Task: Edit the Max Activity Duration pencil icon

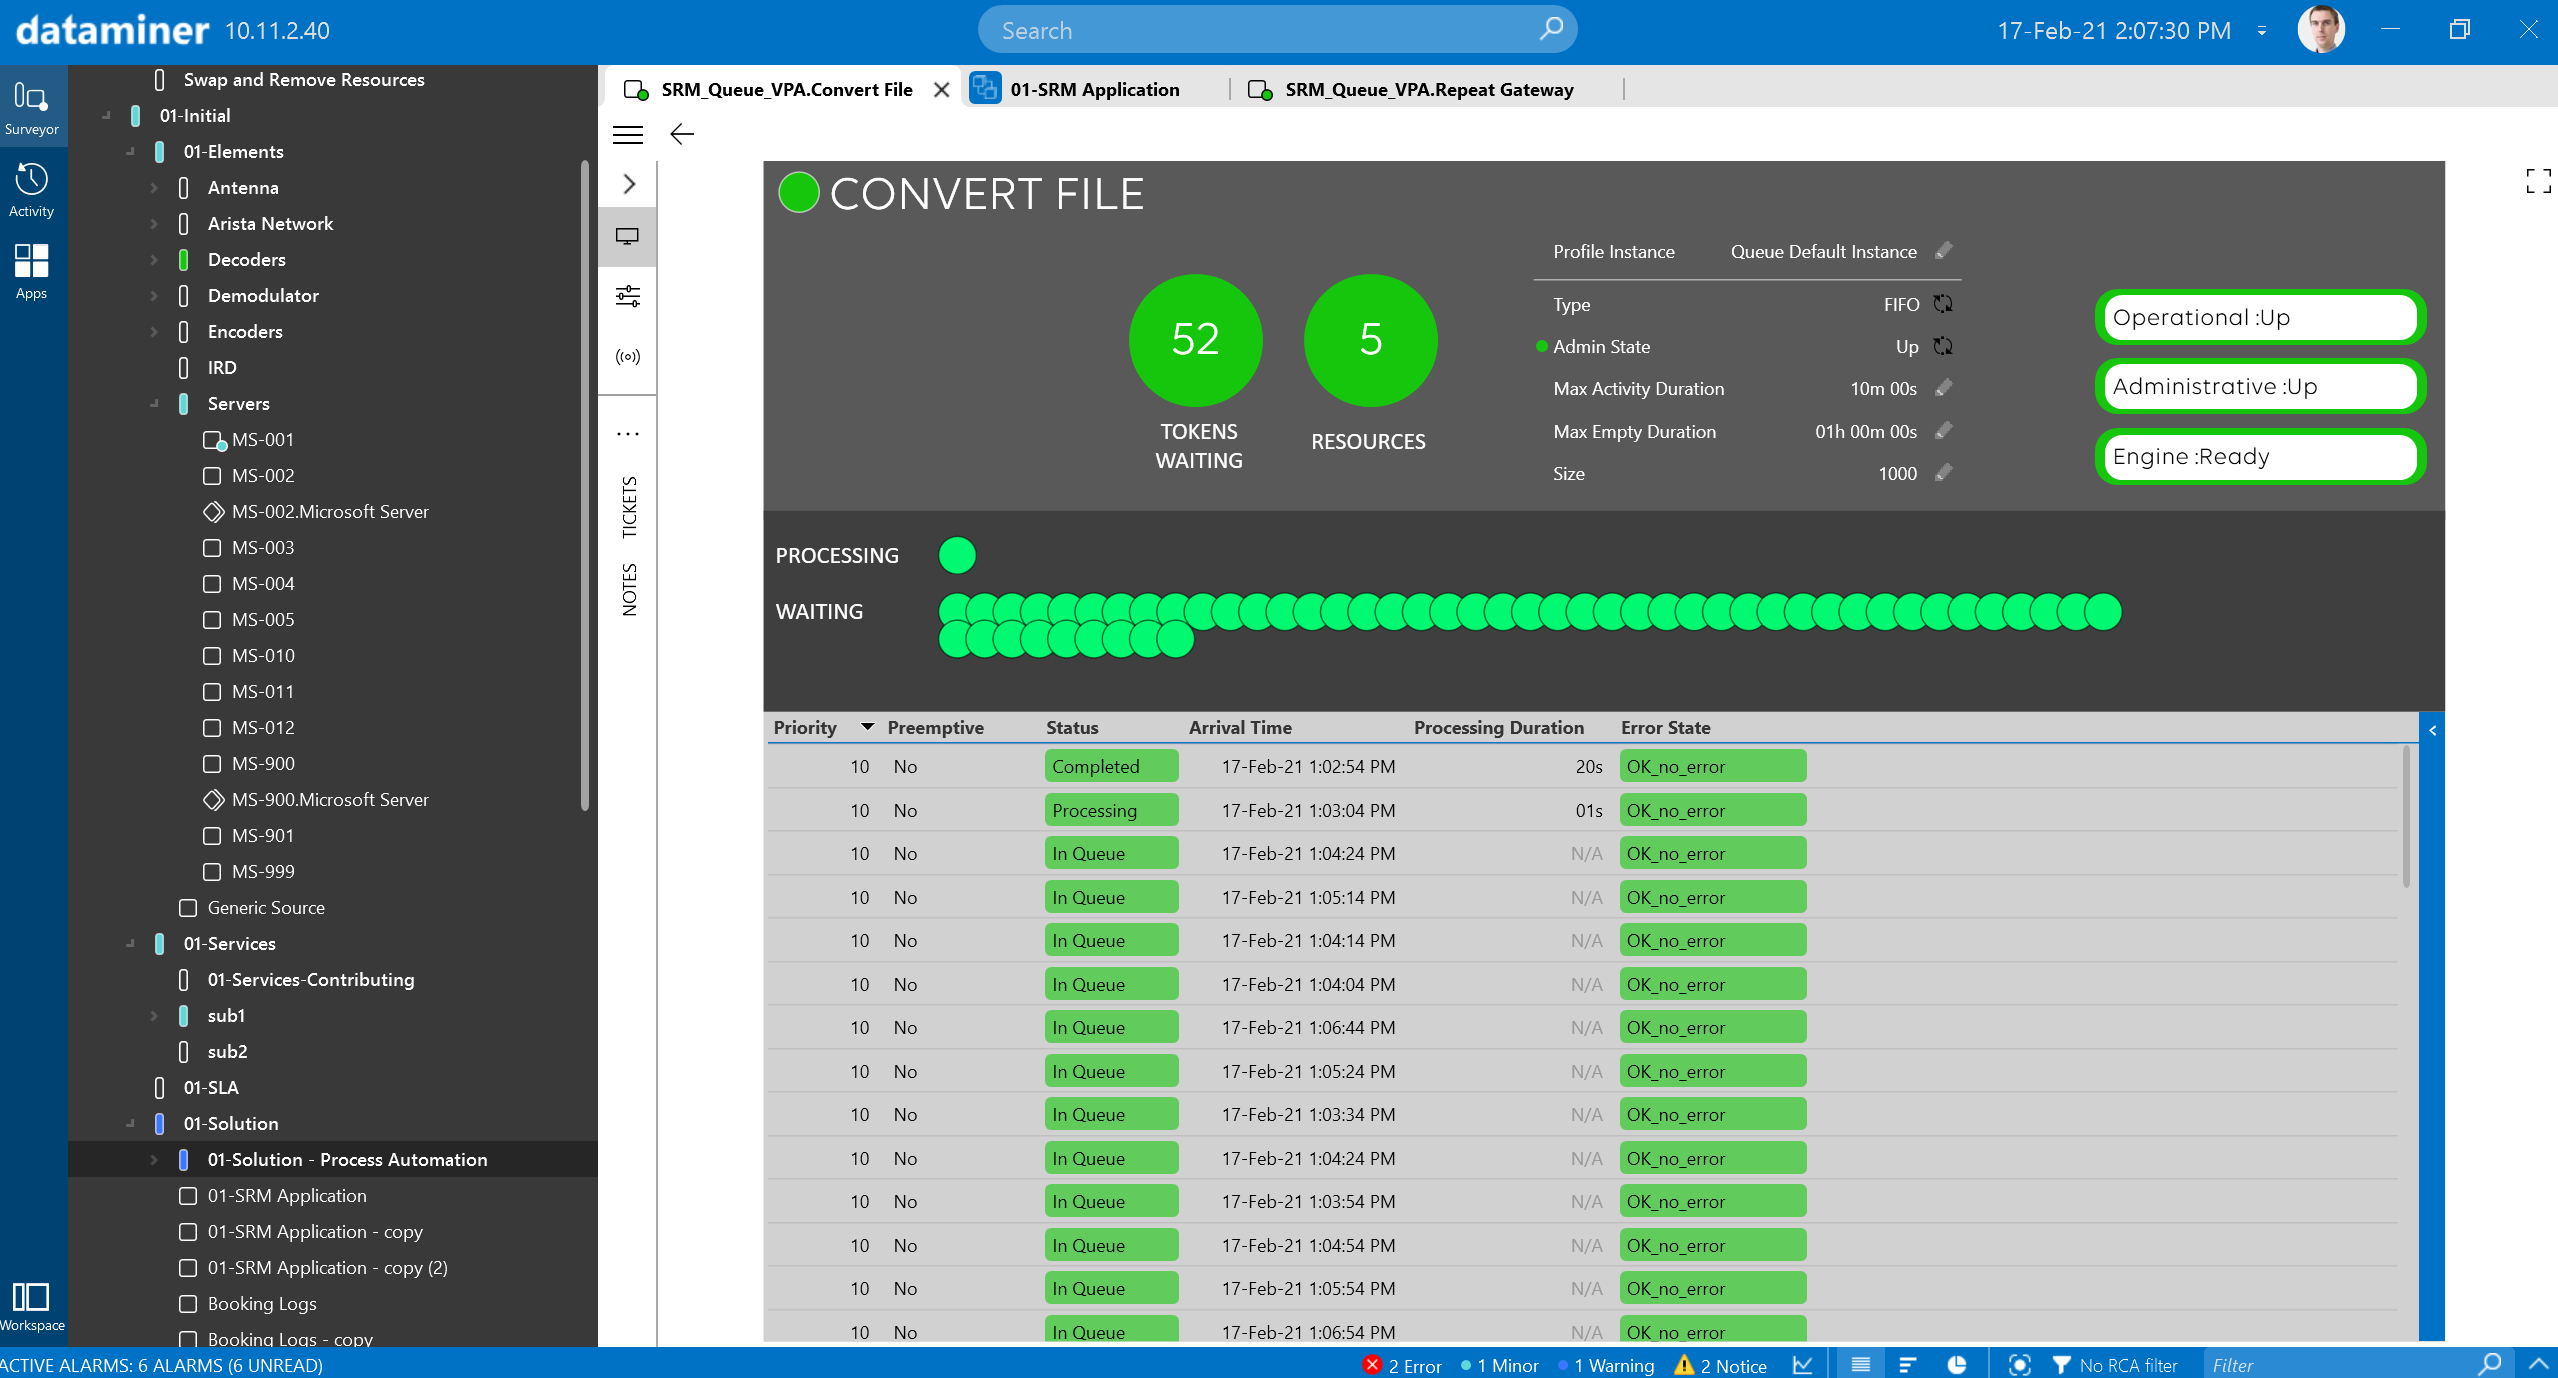Action: [1944, 388]
